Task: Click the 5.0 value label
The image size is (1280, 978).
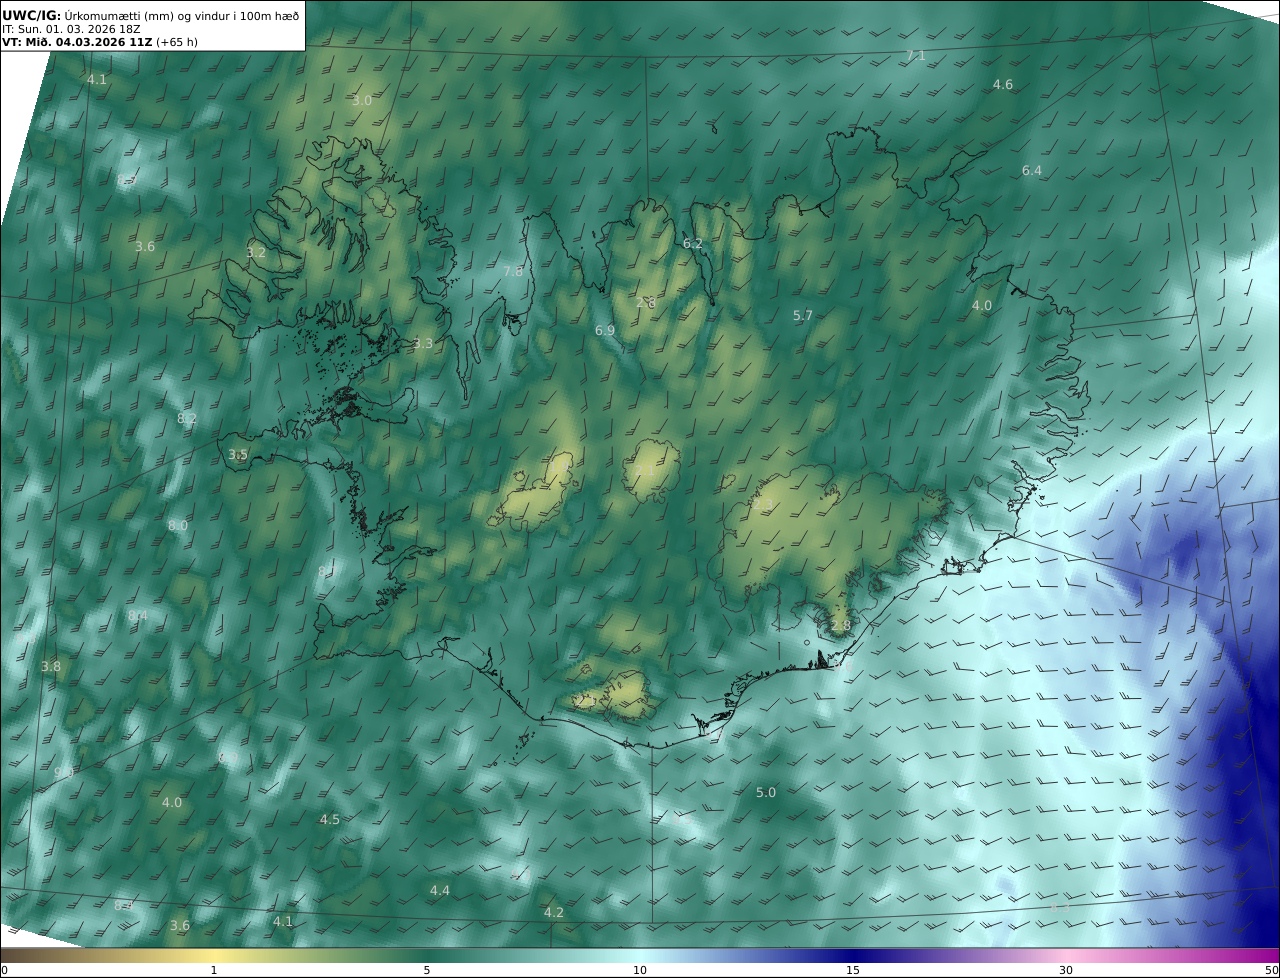Action: point(765,793)
